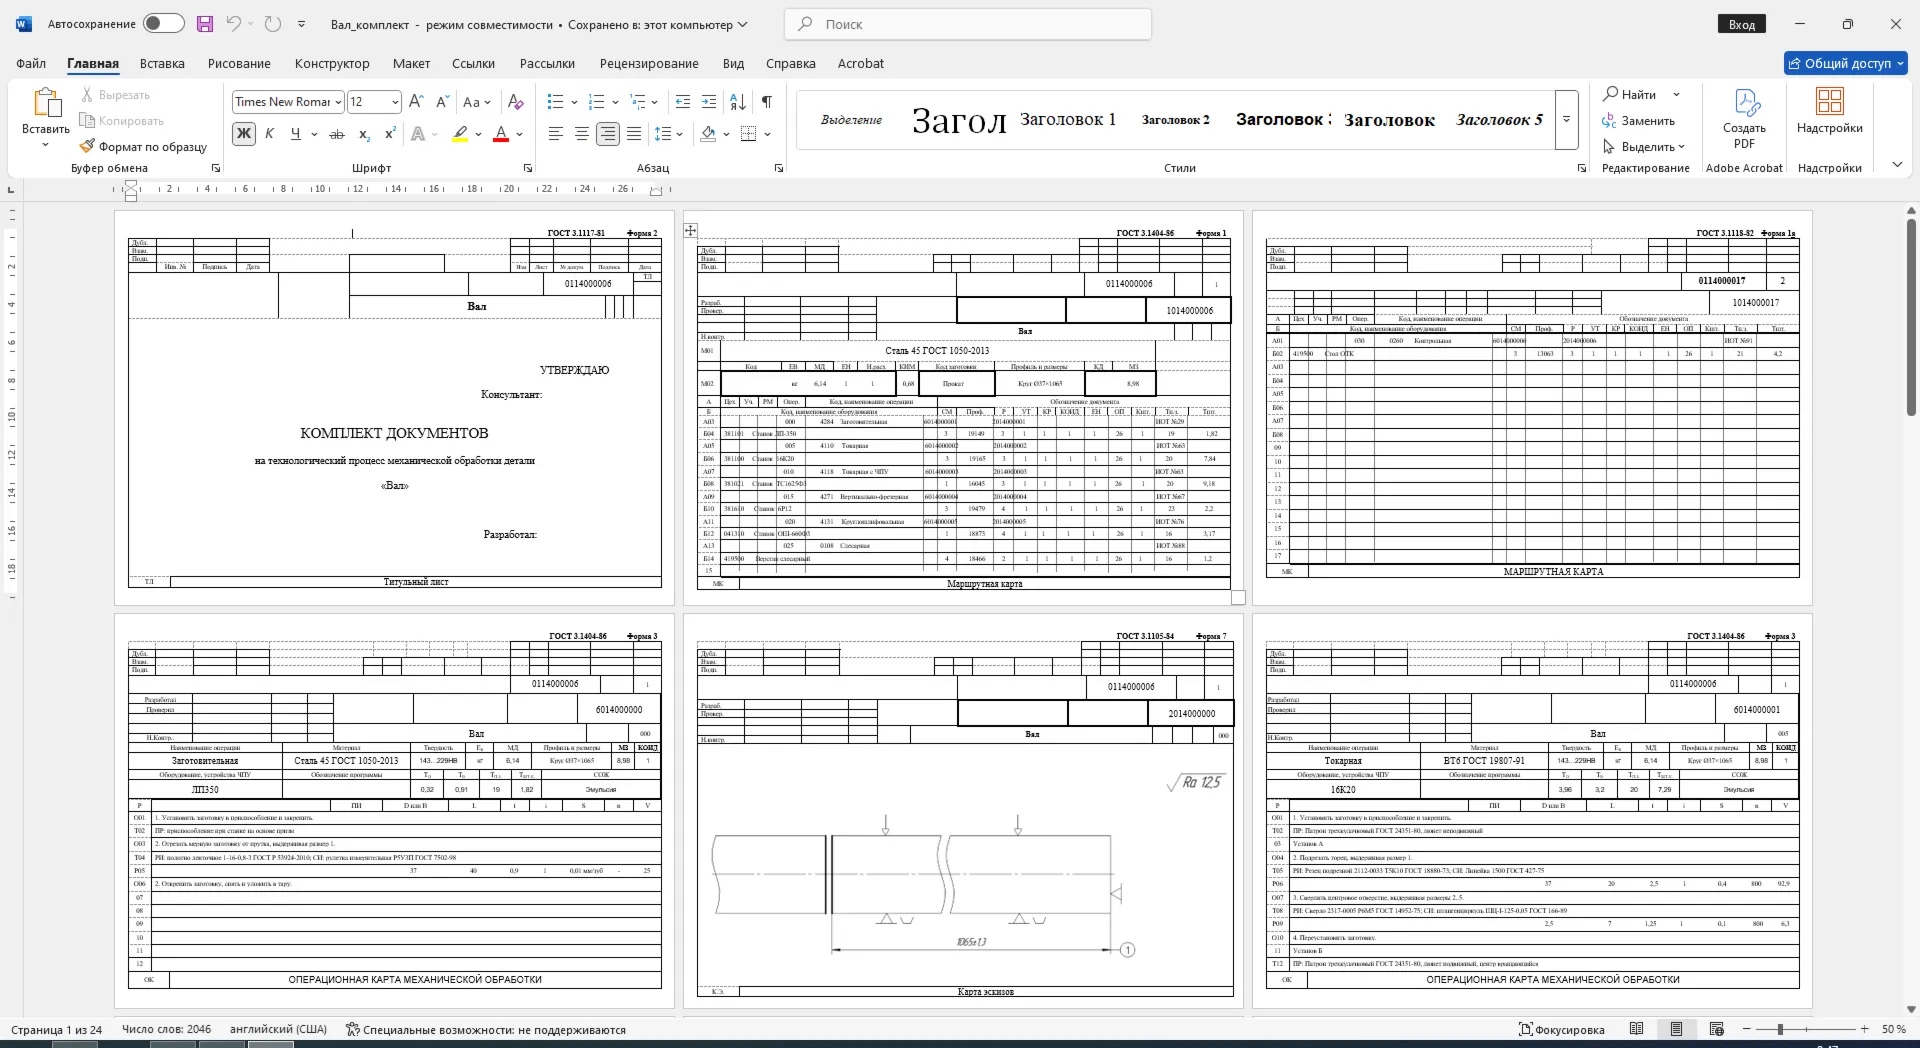Expand the Styles gallery
Viewport: 1920px width, 1048px height.
click(x=1567, y=120)
